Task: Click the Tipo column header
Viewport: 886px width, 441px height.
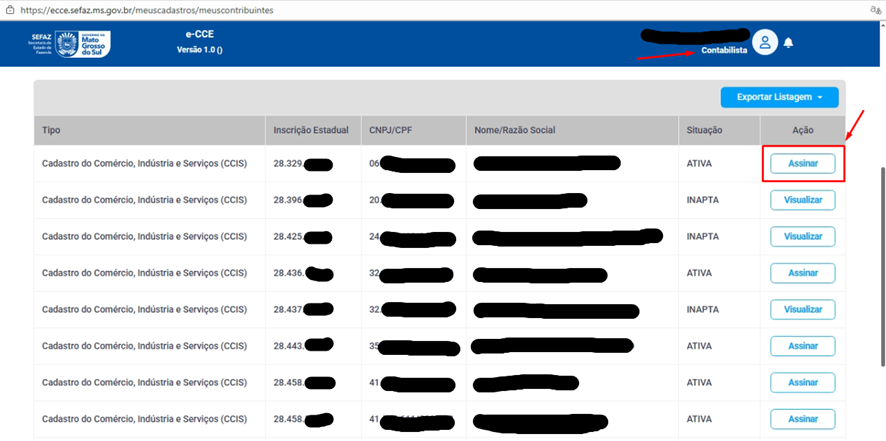Action: (51, 130)
